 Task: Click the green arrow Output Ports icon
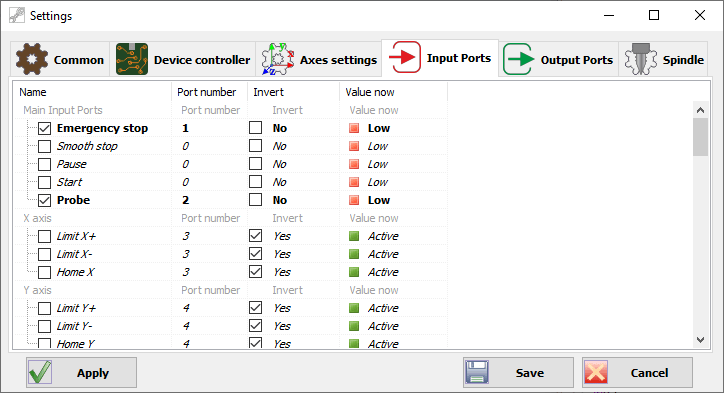519,59
